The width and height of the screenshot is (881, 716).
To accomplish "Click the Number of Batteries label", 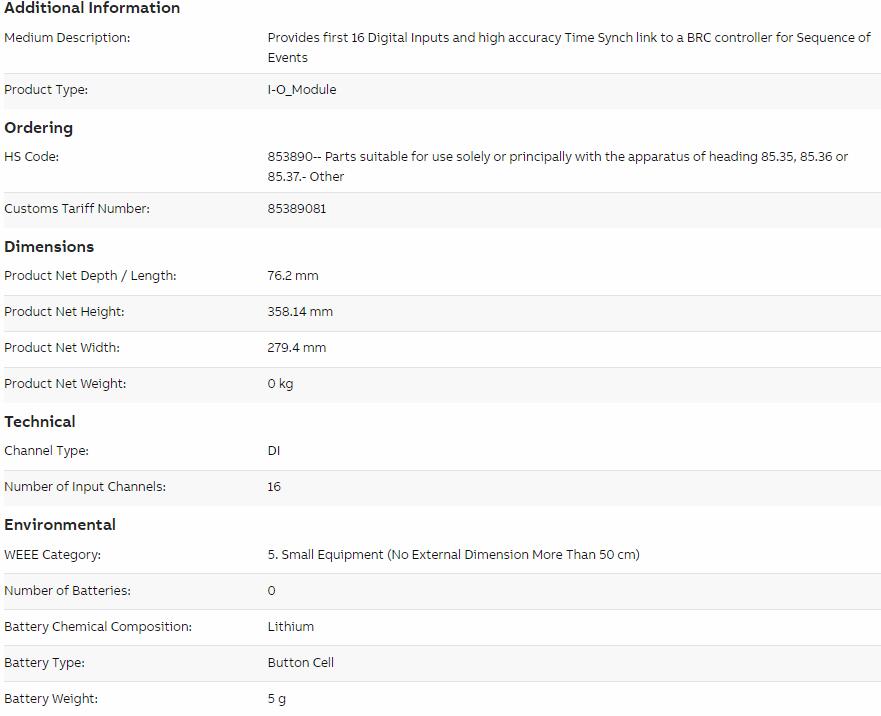I will 67,591.
